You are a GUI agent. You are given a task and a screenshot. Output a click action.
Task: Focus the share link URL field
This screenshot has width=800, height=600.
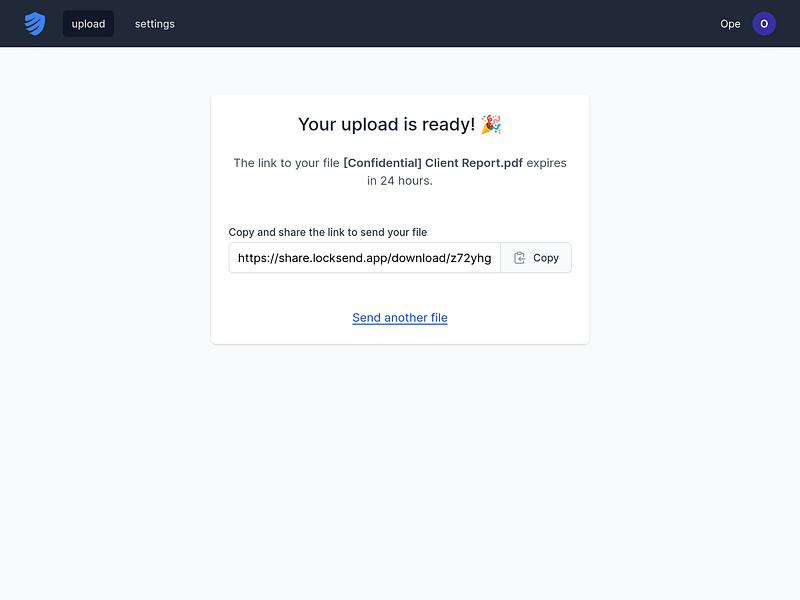tap(364, 258)
